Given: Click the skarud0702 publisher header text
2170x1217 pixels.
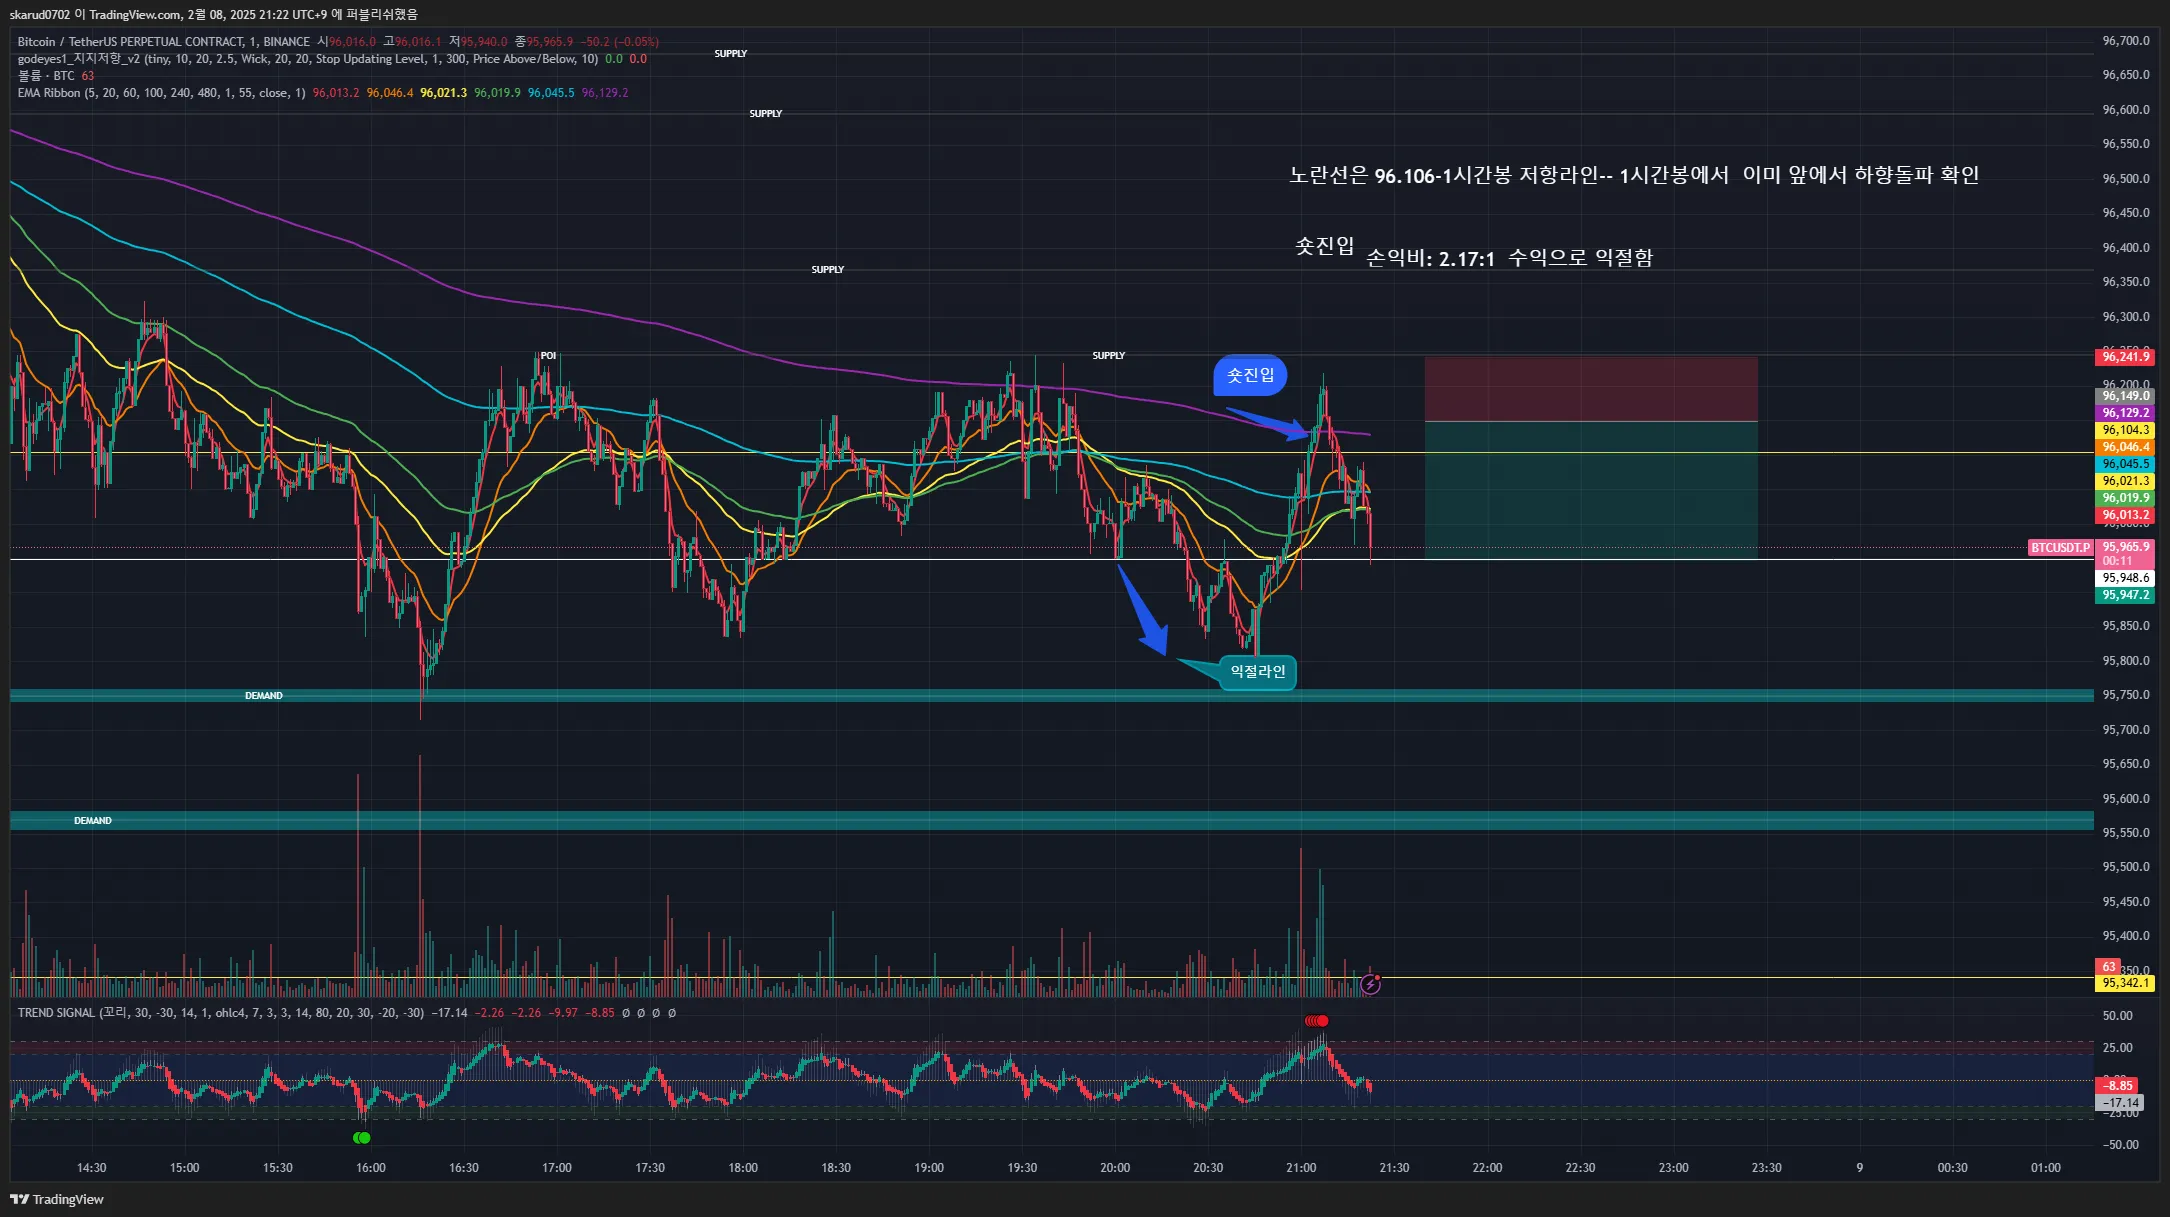Looking at the screenshot, I should 214,14.
